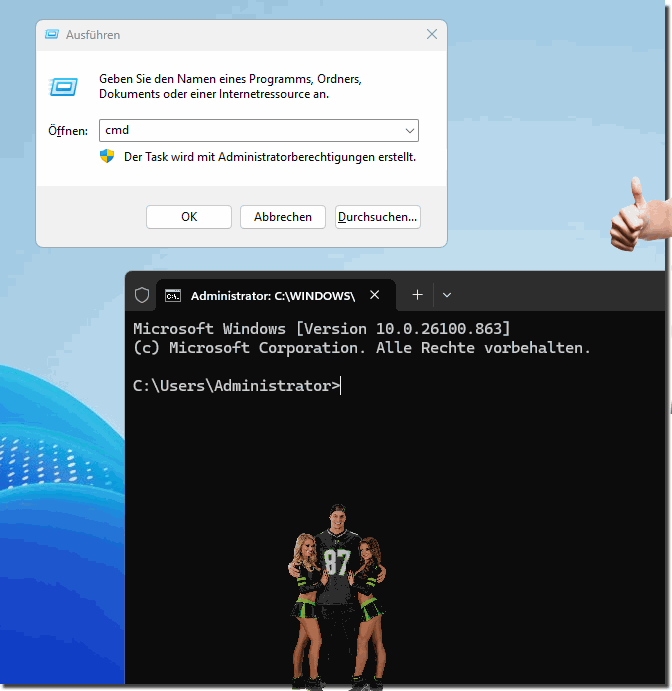This screenshot has width=672, height=691.
Task: Click the shield icon in the terminal title bar
Action: (x=142, y=295)
